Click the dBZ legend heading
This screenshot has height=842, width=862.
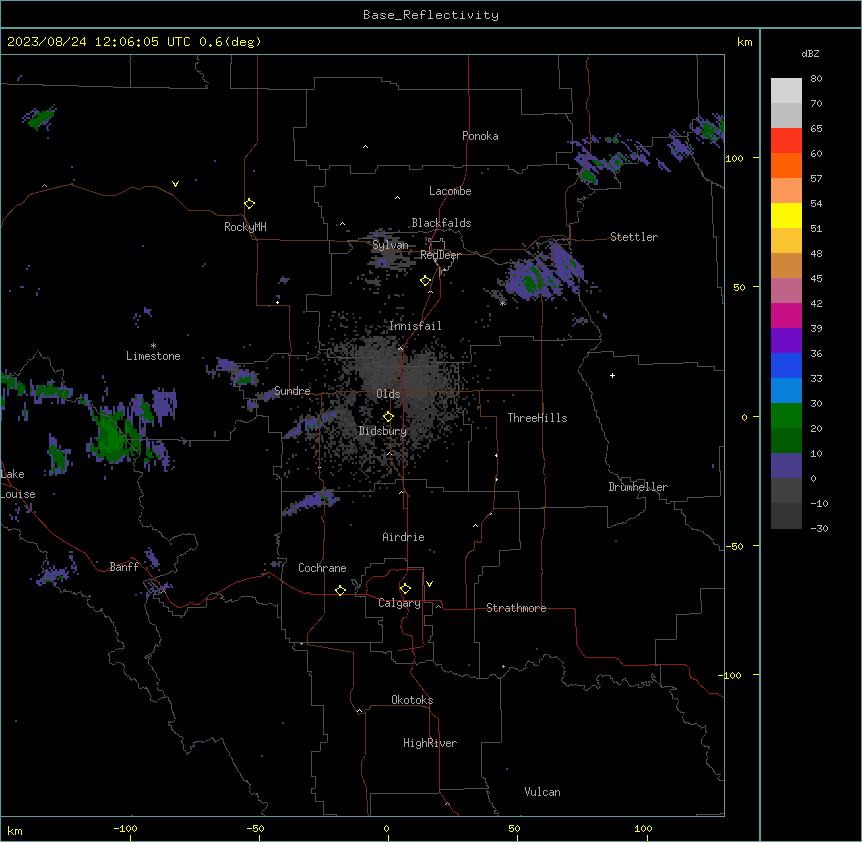coord(810,53)
